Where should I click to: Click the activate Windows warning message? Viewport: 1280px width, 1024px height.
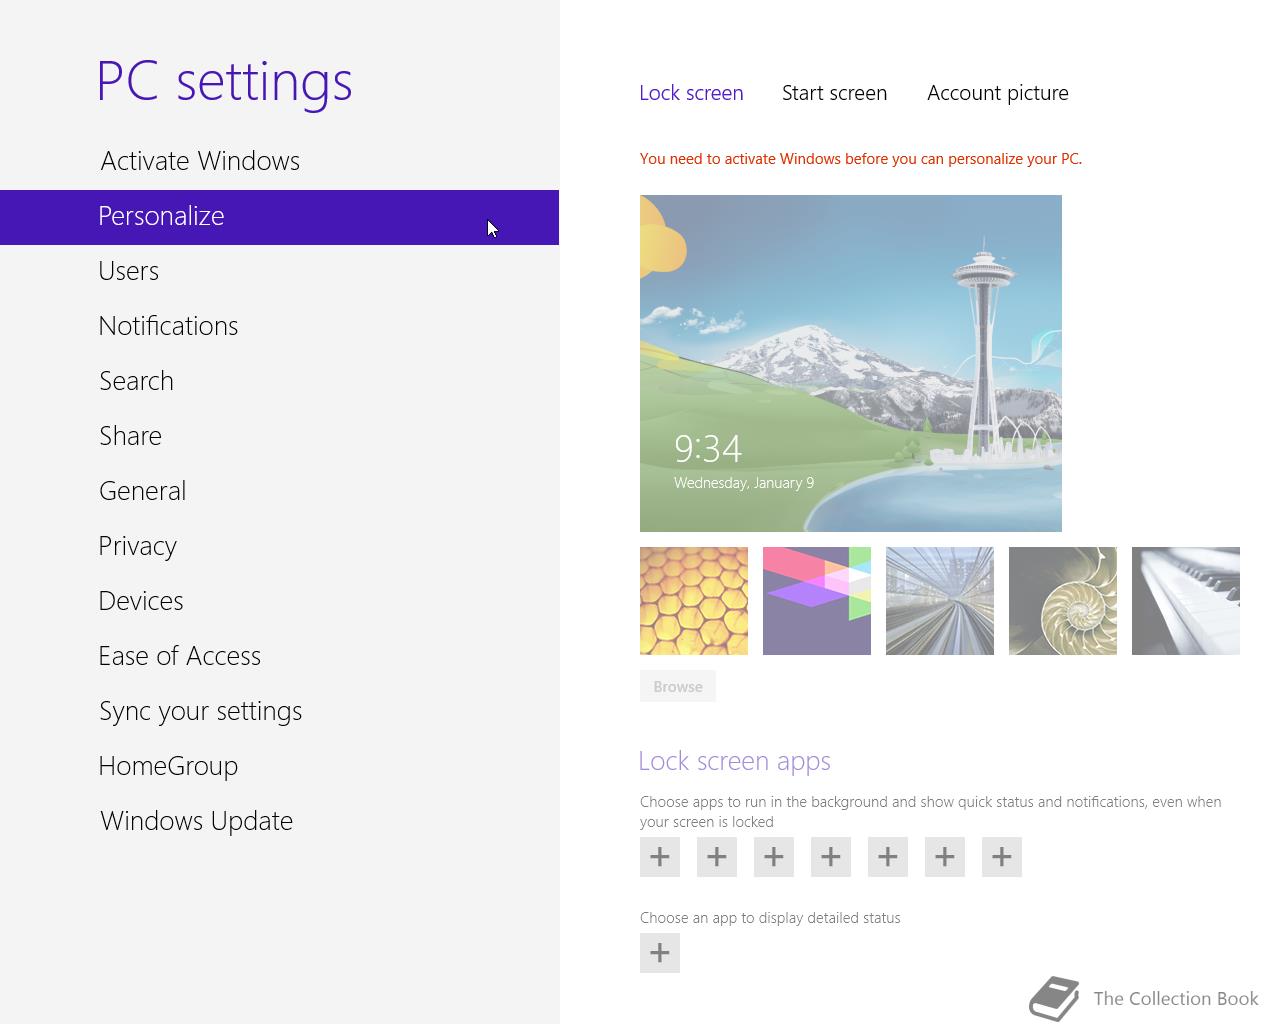(x=861, y=159)
